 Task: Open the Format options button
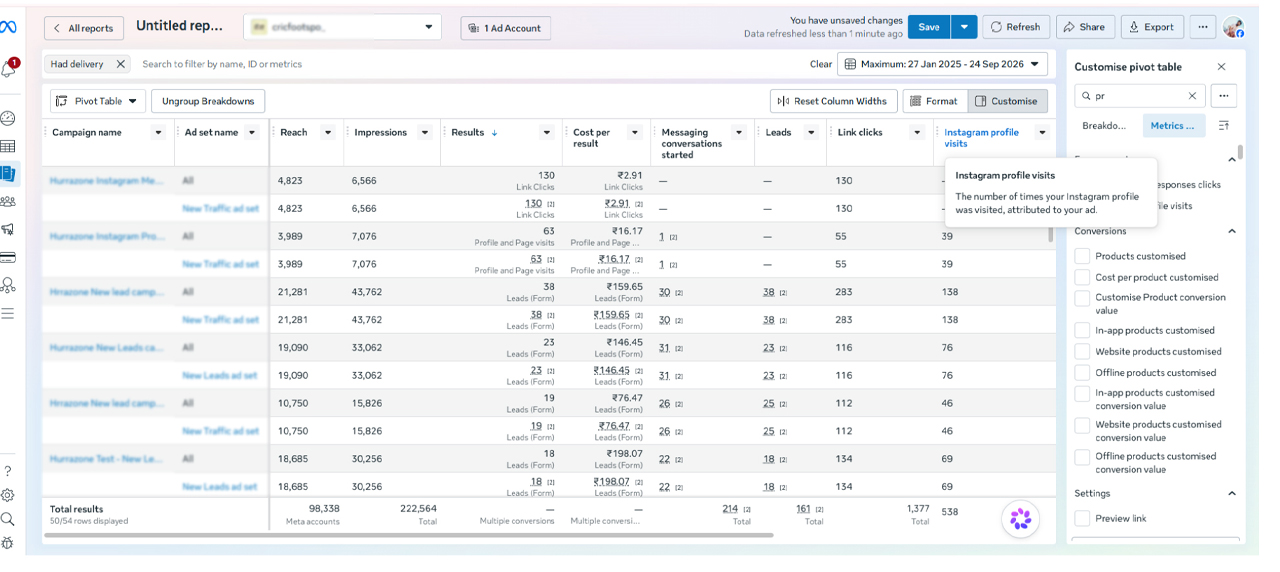pos(935,101)
